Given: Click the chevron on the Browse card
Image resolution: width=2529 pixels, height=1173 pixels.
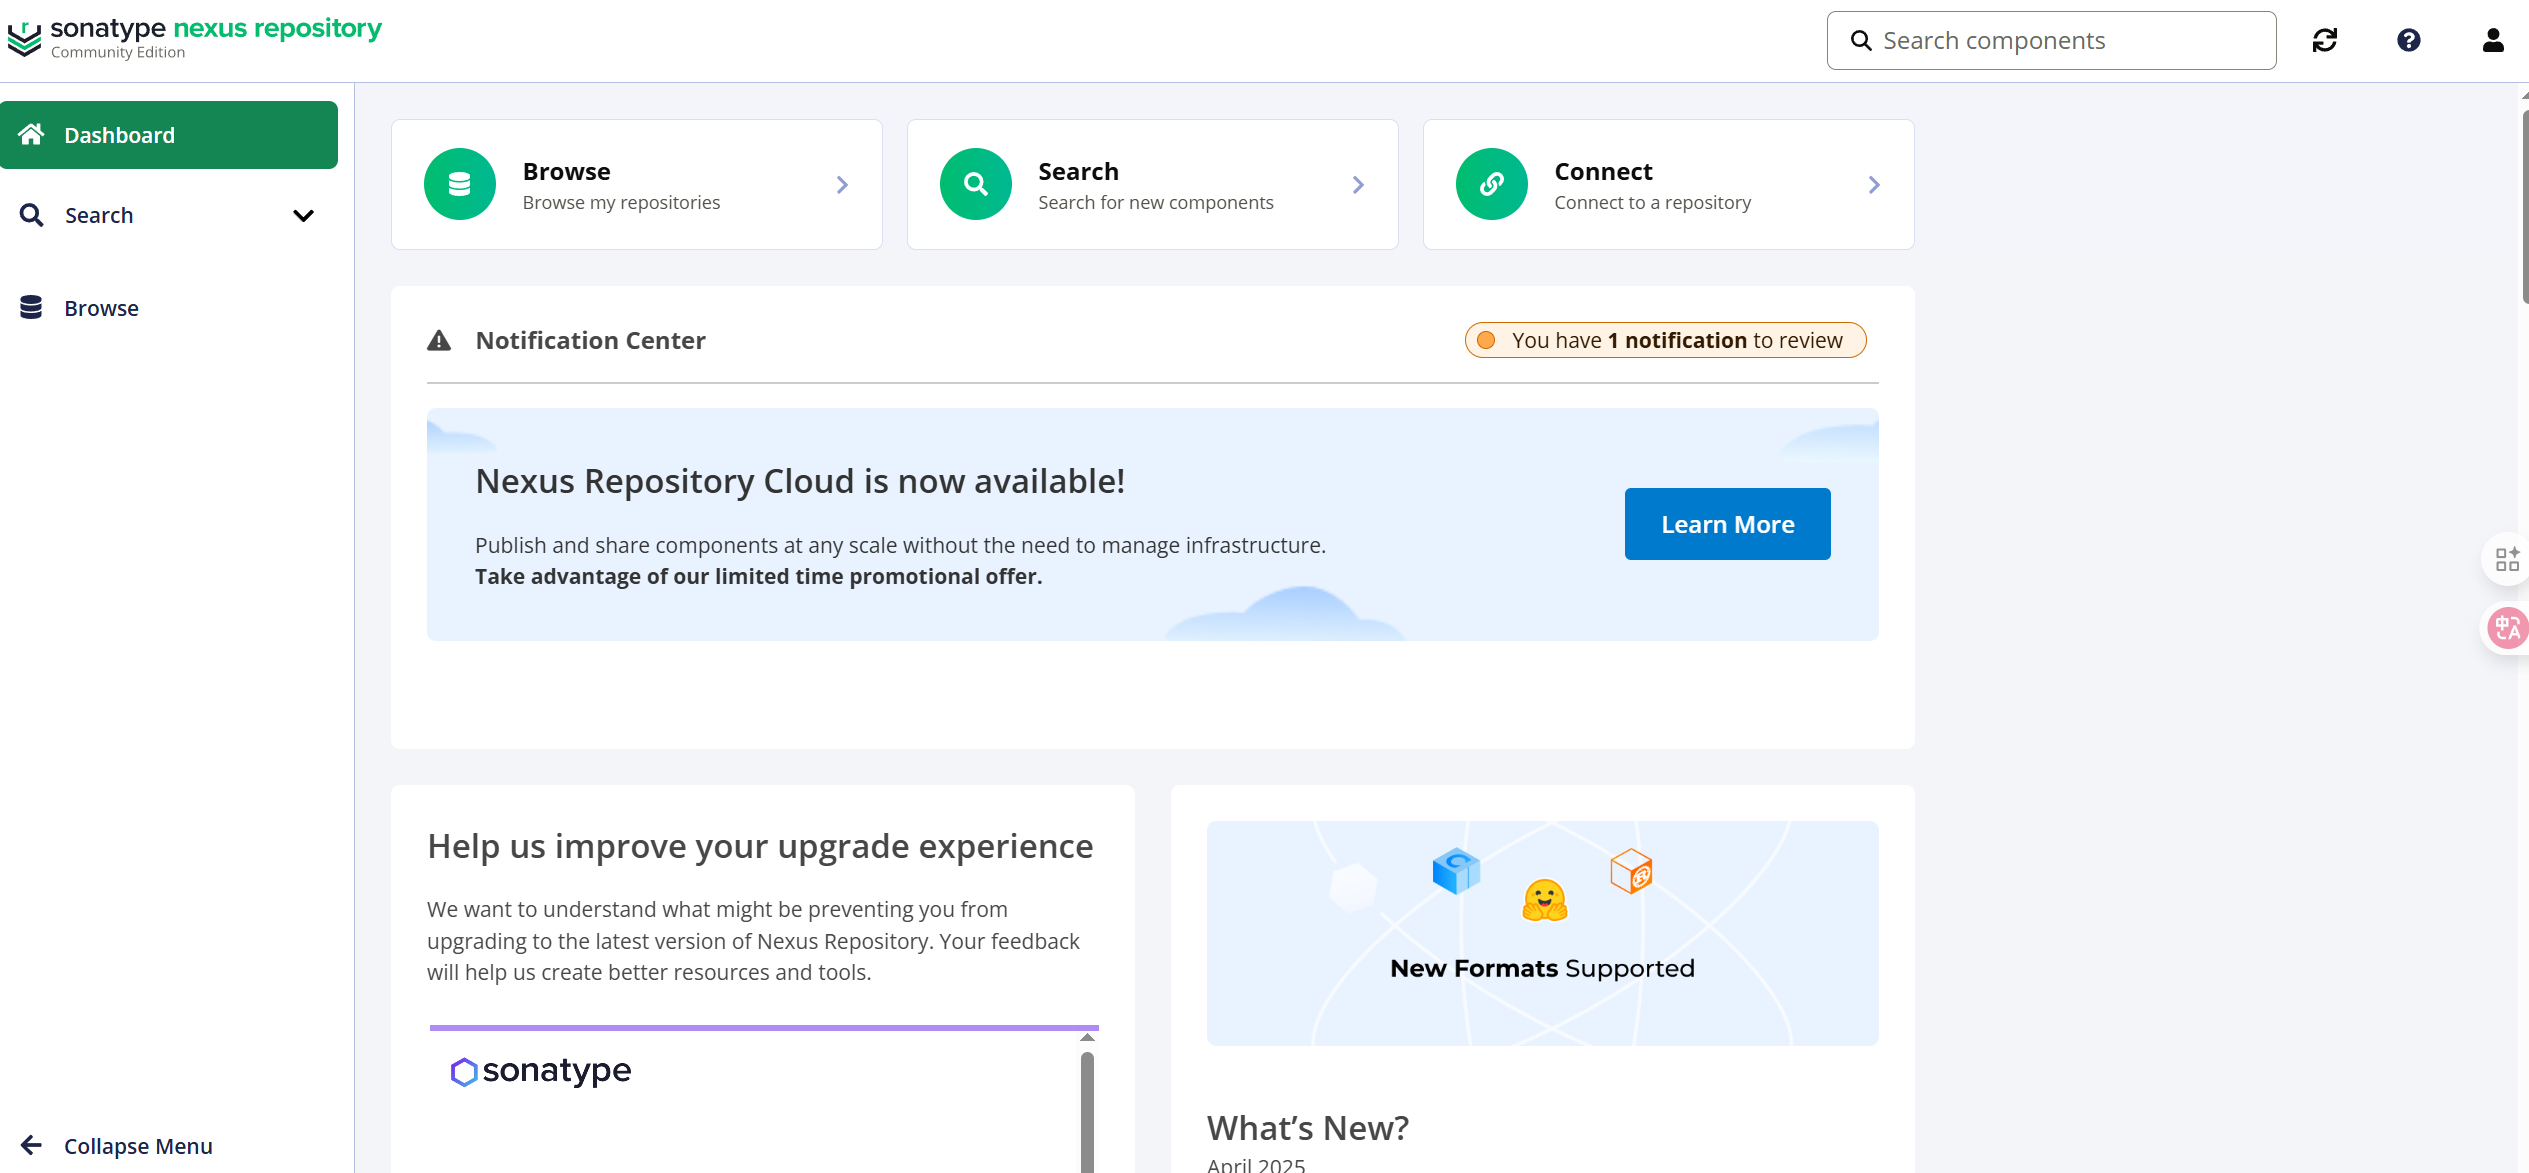Looking at the screenshot, I should pos(842,185).
